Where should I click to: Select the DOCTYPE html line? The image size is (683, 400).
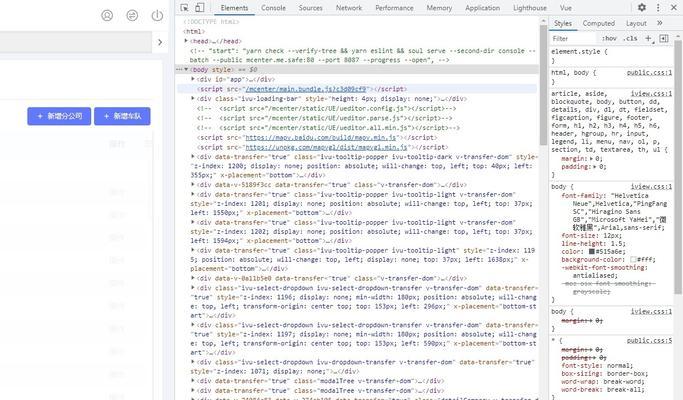tap(211, 22)
